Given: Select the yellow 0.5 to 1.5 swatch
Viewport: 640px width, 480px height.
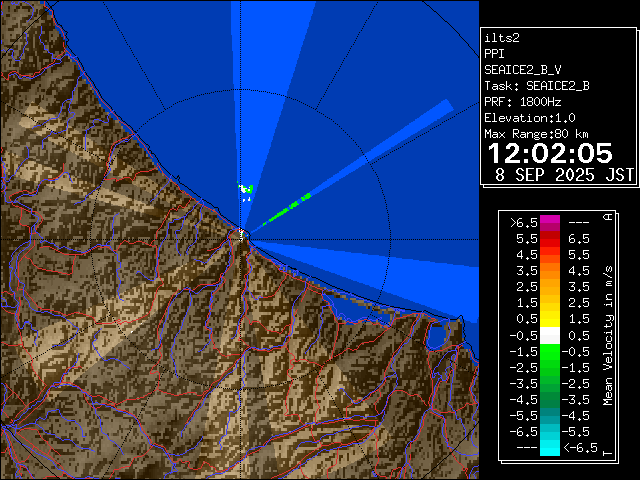Looking at the screenshot, I should tap(549, 319).
